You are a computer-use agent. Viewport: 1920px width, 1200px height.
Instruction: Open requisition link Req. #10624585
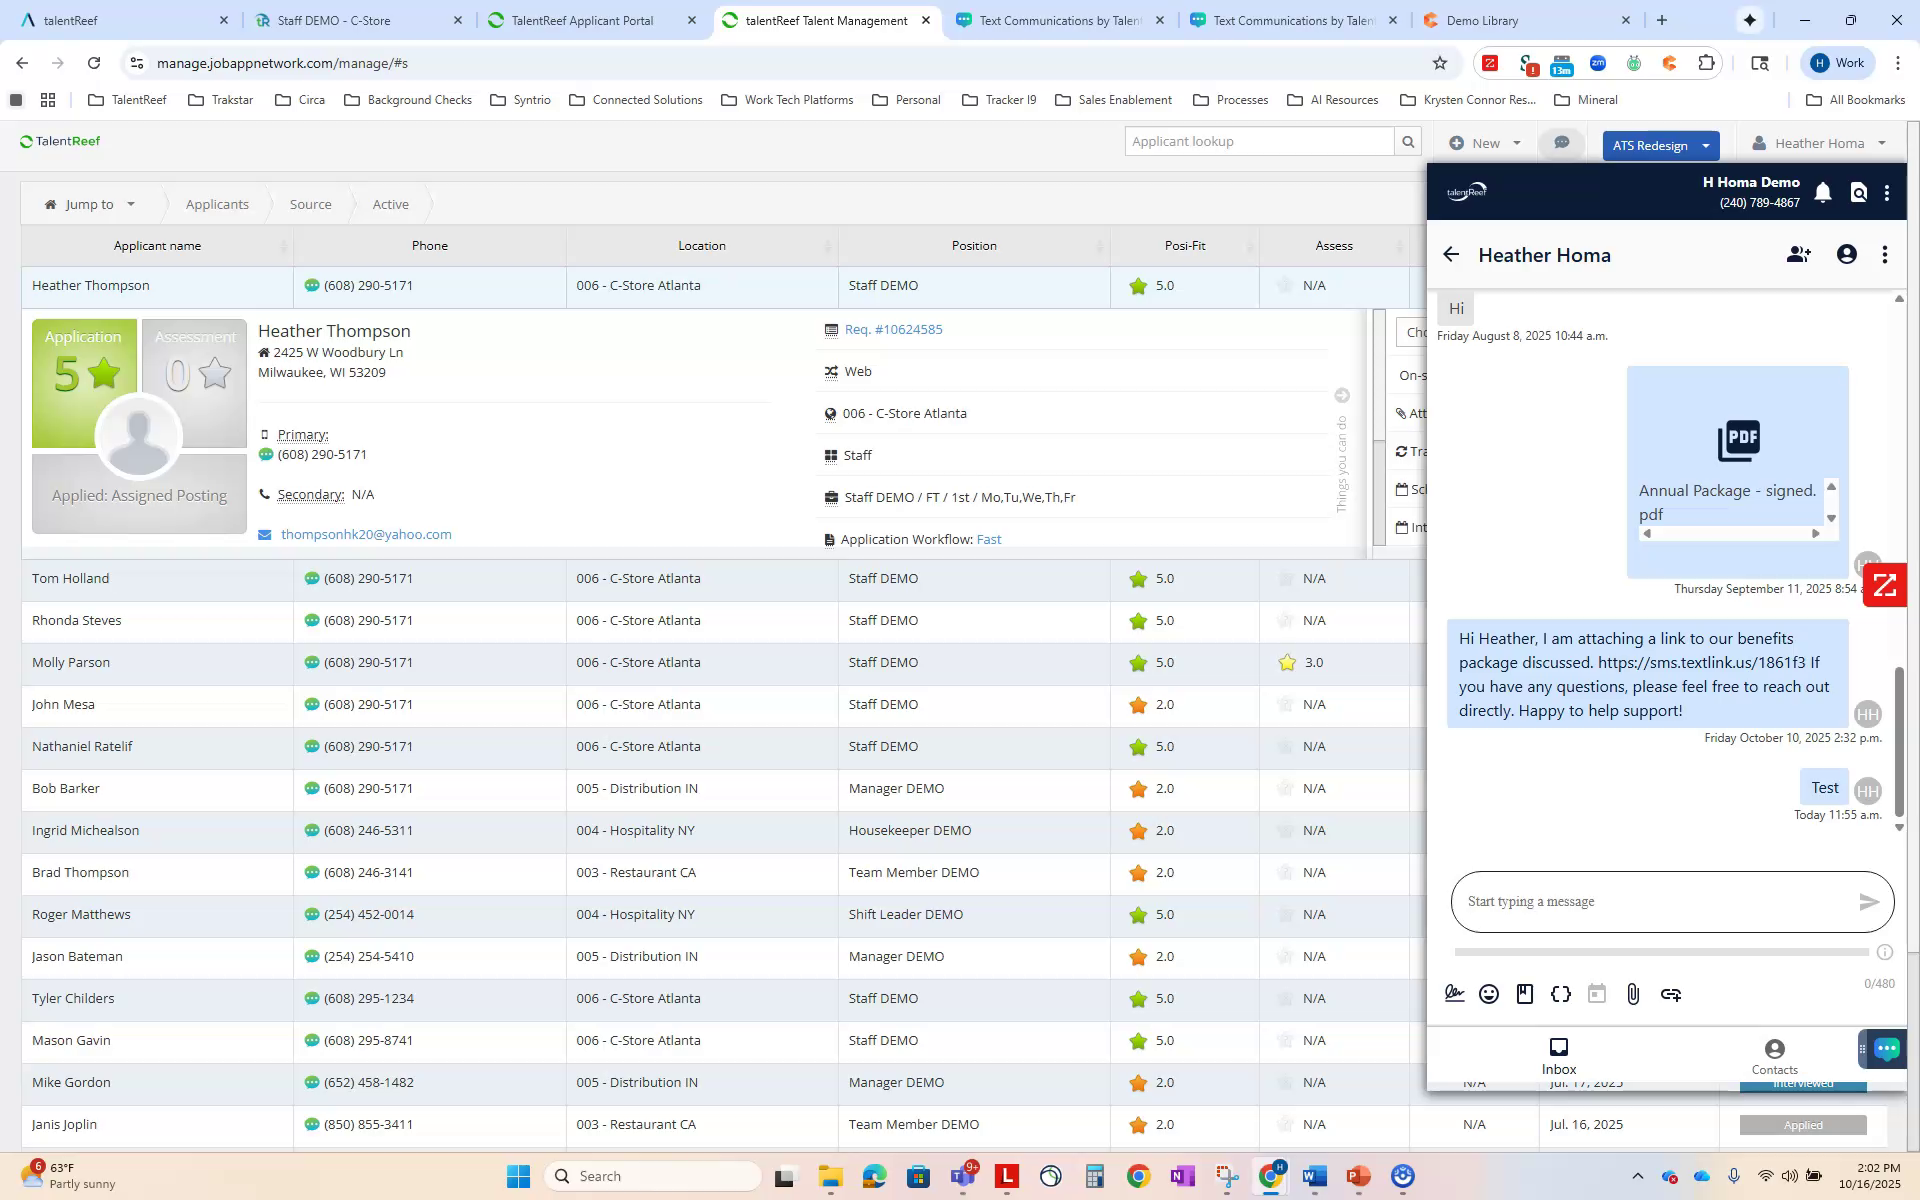coord(892,329)
